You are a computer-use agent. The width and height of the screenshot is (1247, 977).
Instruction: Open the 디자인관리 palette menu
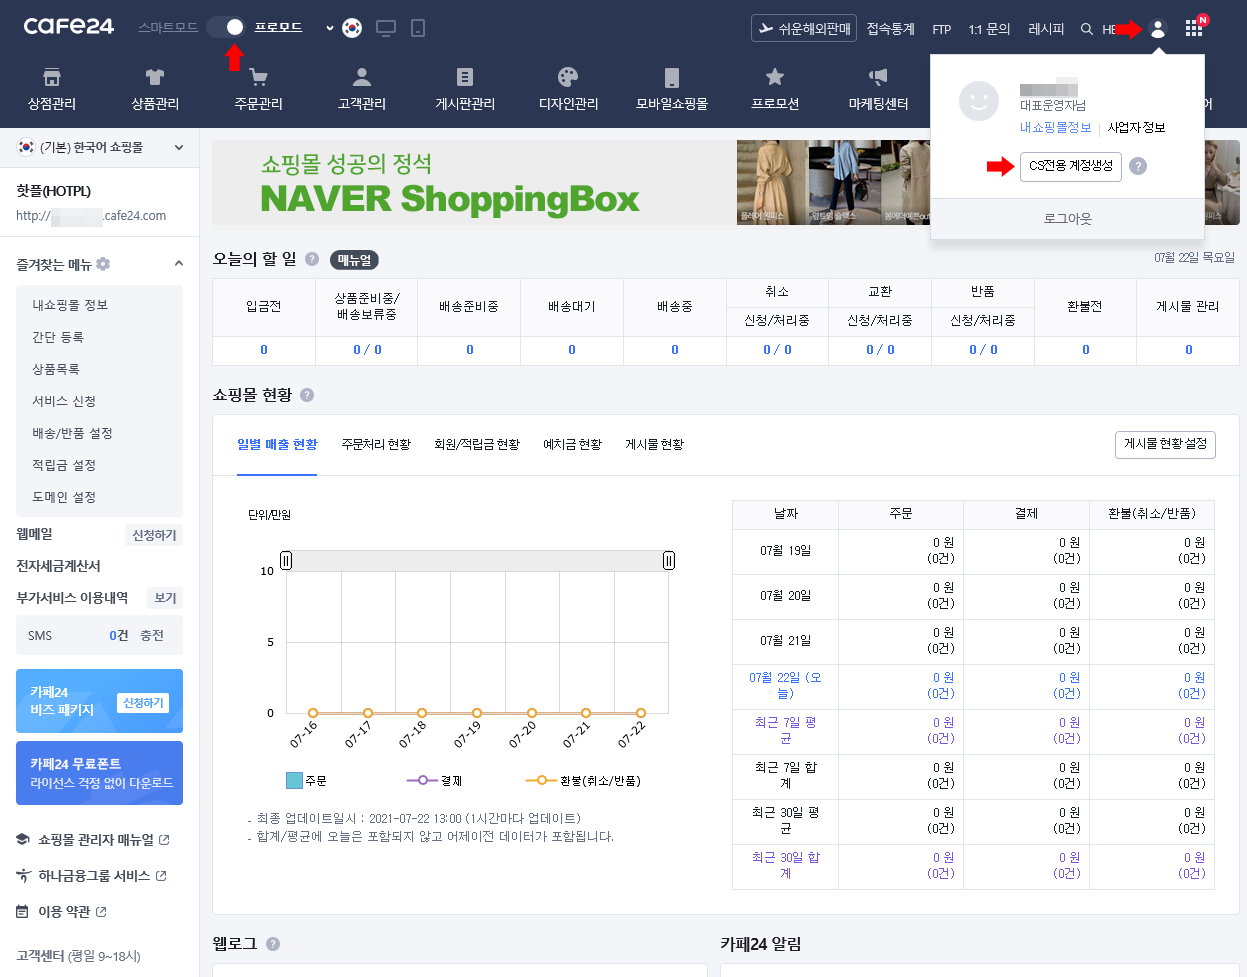pos(568,89)
